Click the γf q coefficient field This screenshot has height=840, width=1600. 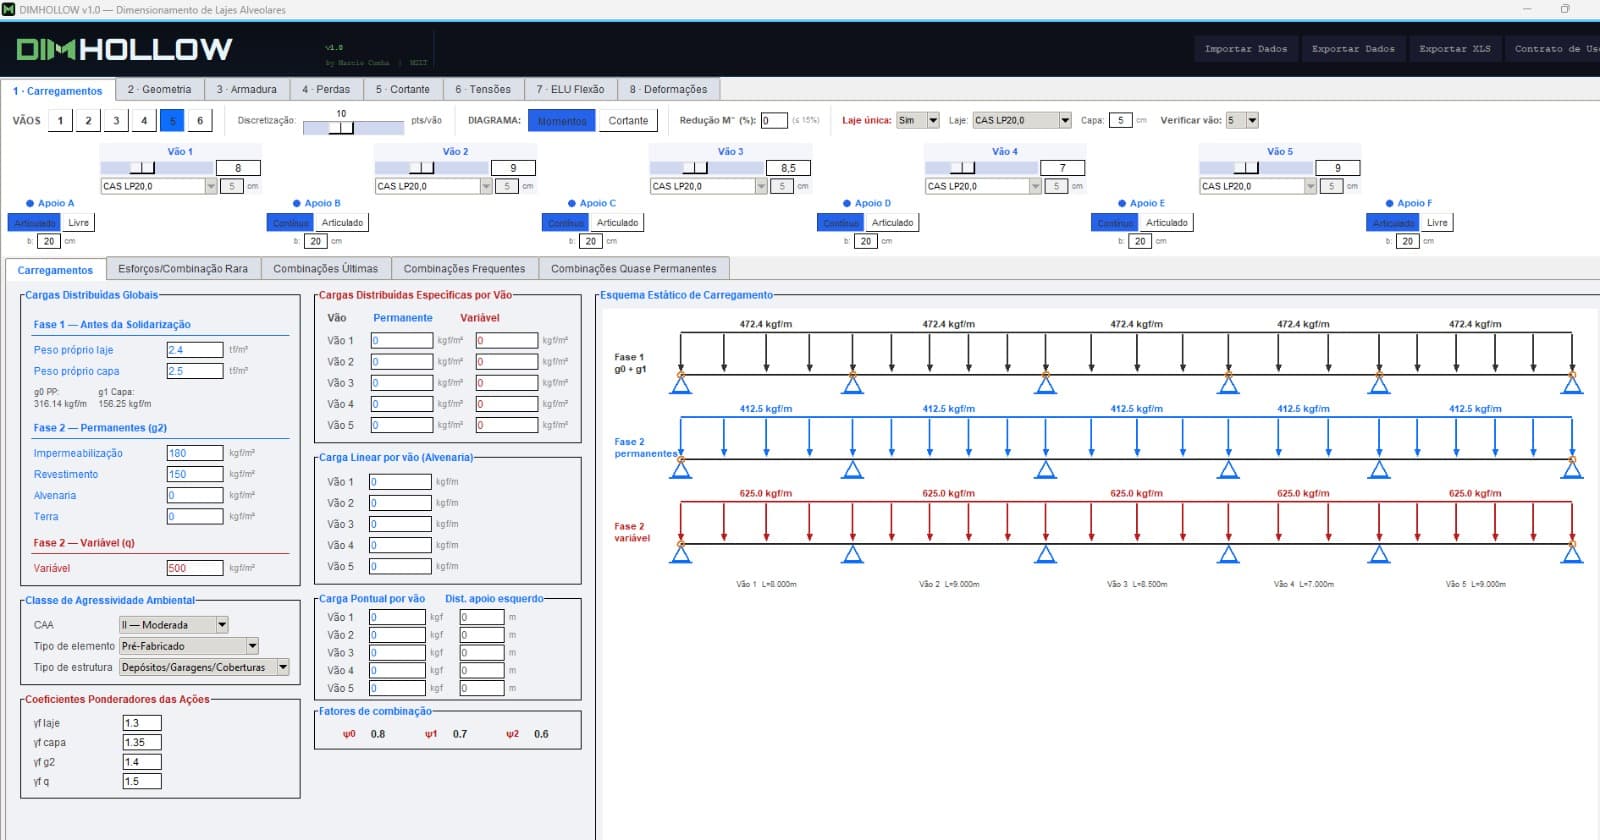click(142, 782)
